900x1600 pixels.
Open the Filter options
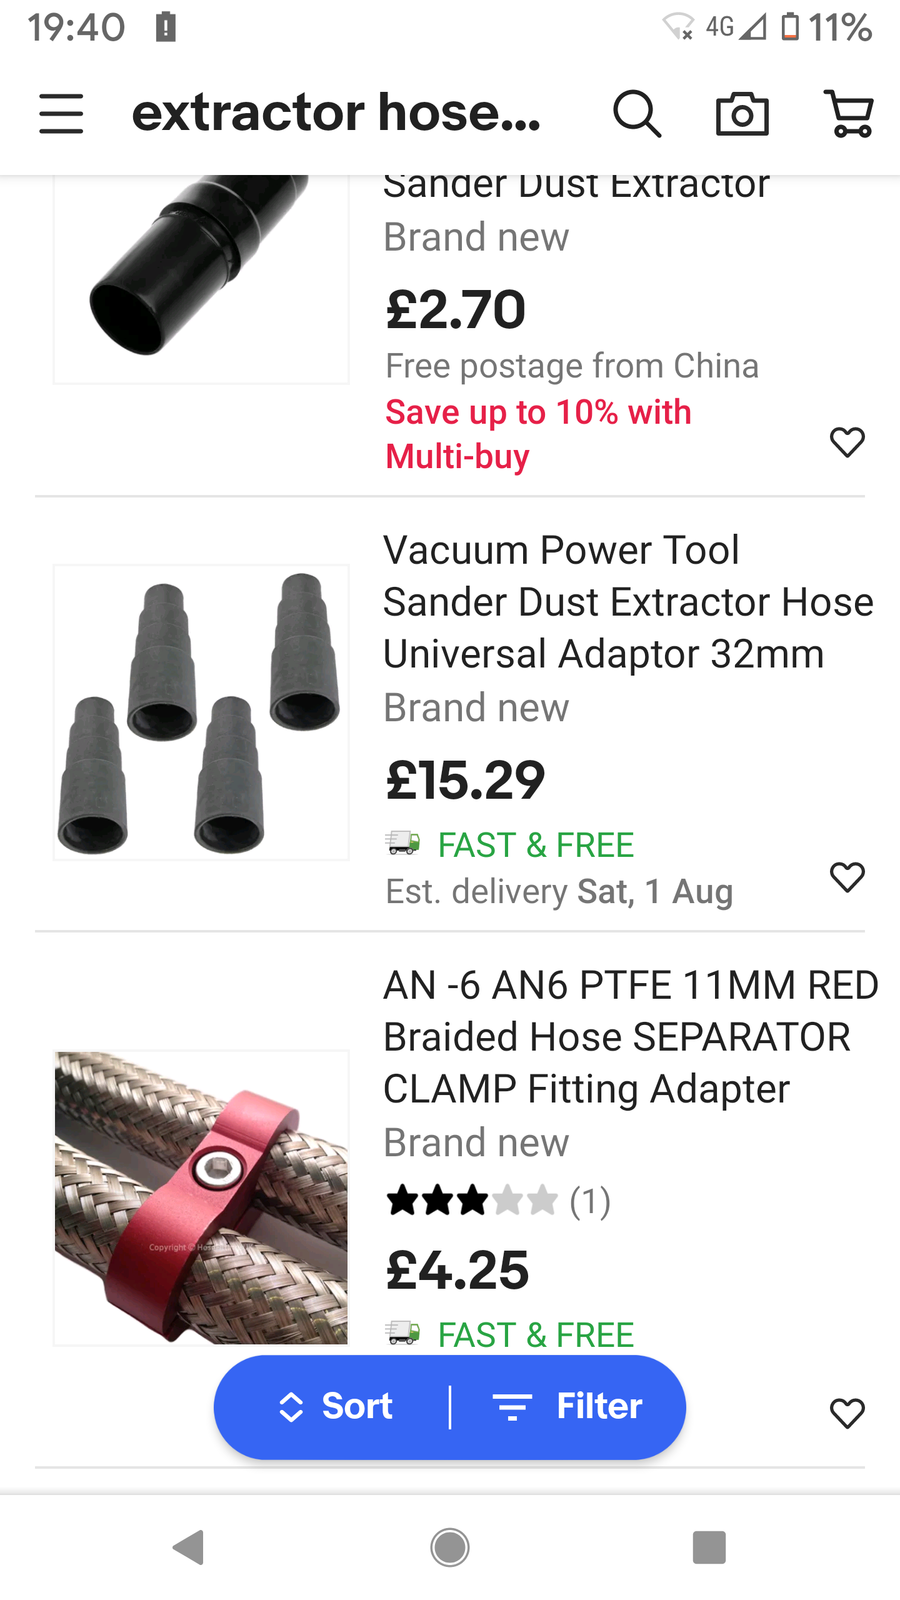(x=568, y=1407)
